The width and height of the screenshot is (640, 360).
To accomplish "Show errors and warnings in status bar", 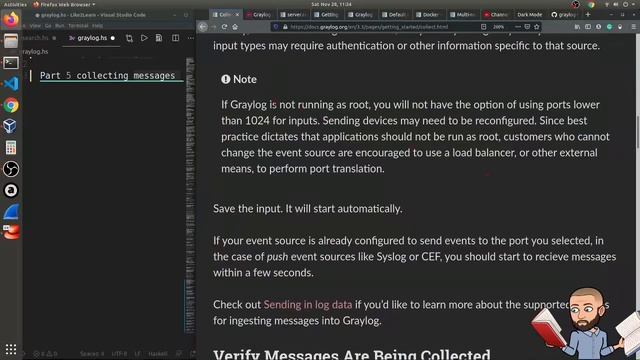I will click(45, 354).
